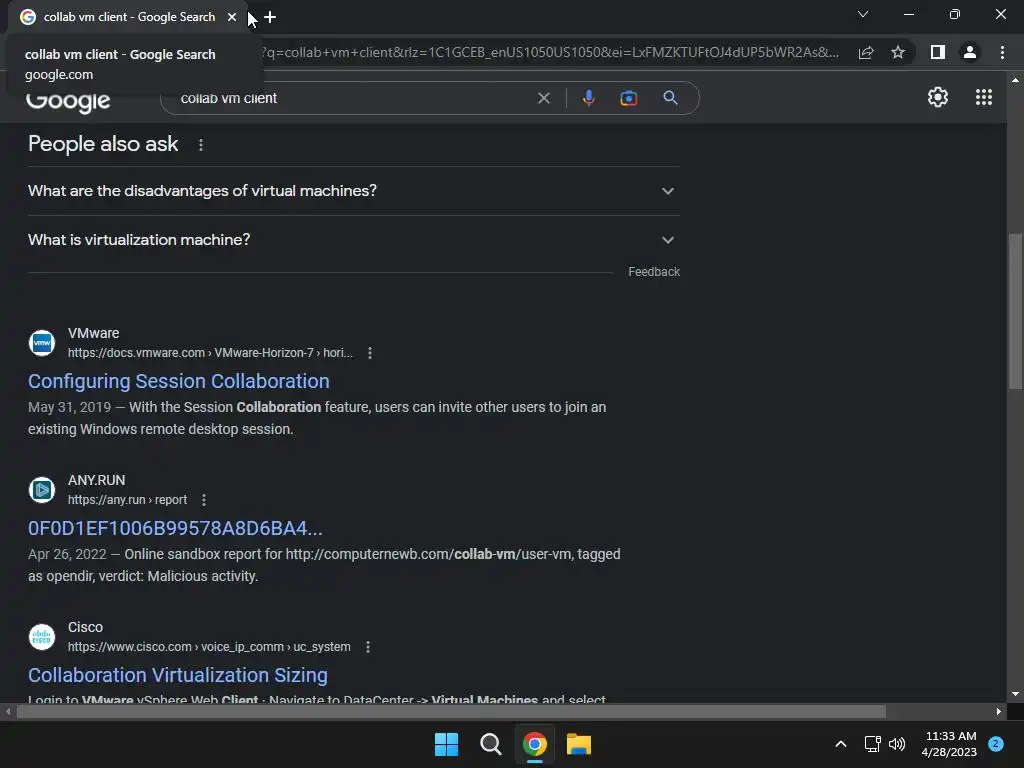Open Windows taskbar search
This screenshot has width=1024, height=768.
pos(490,744)
